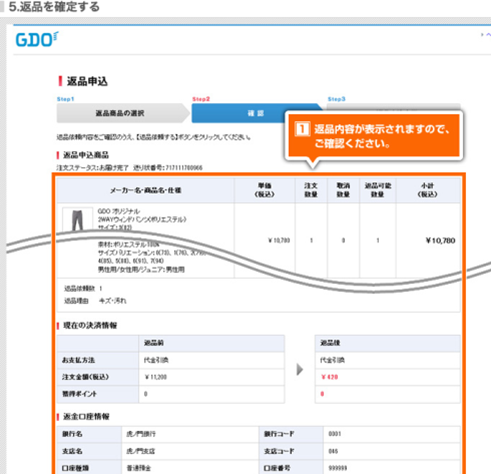Click the grey arrow between payment tables

[300, 369]
